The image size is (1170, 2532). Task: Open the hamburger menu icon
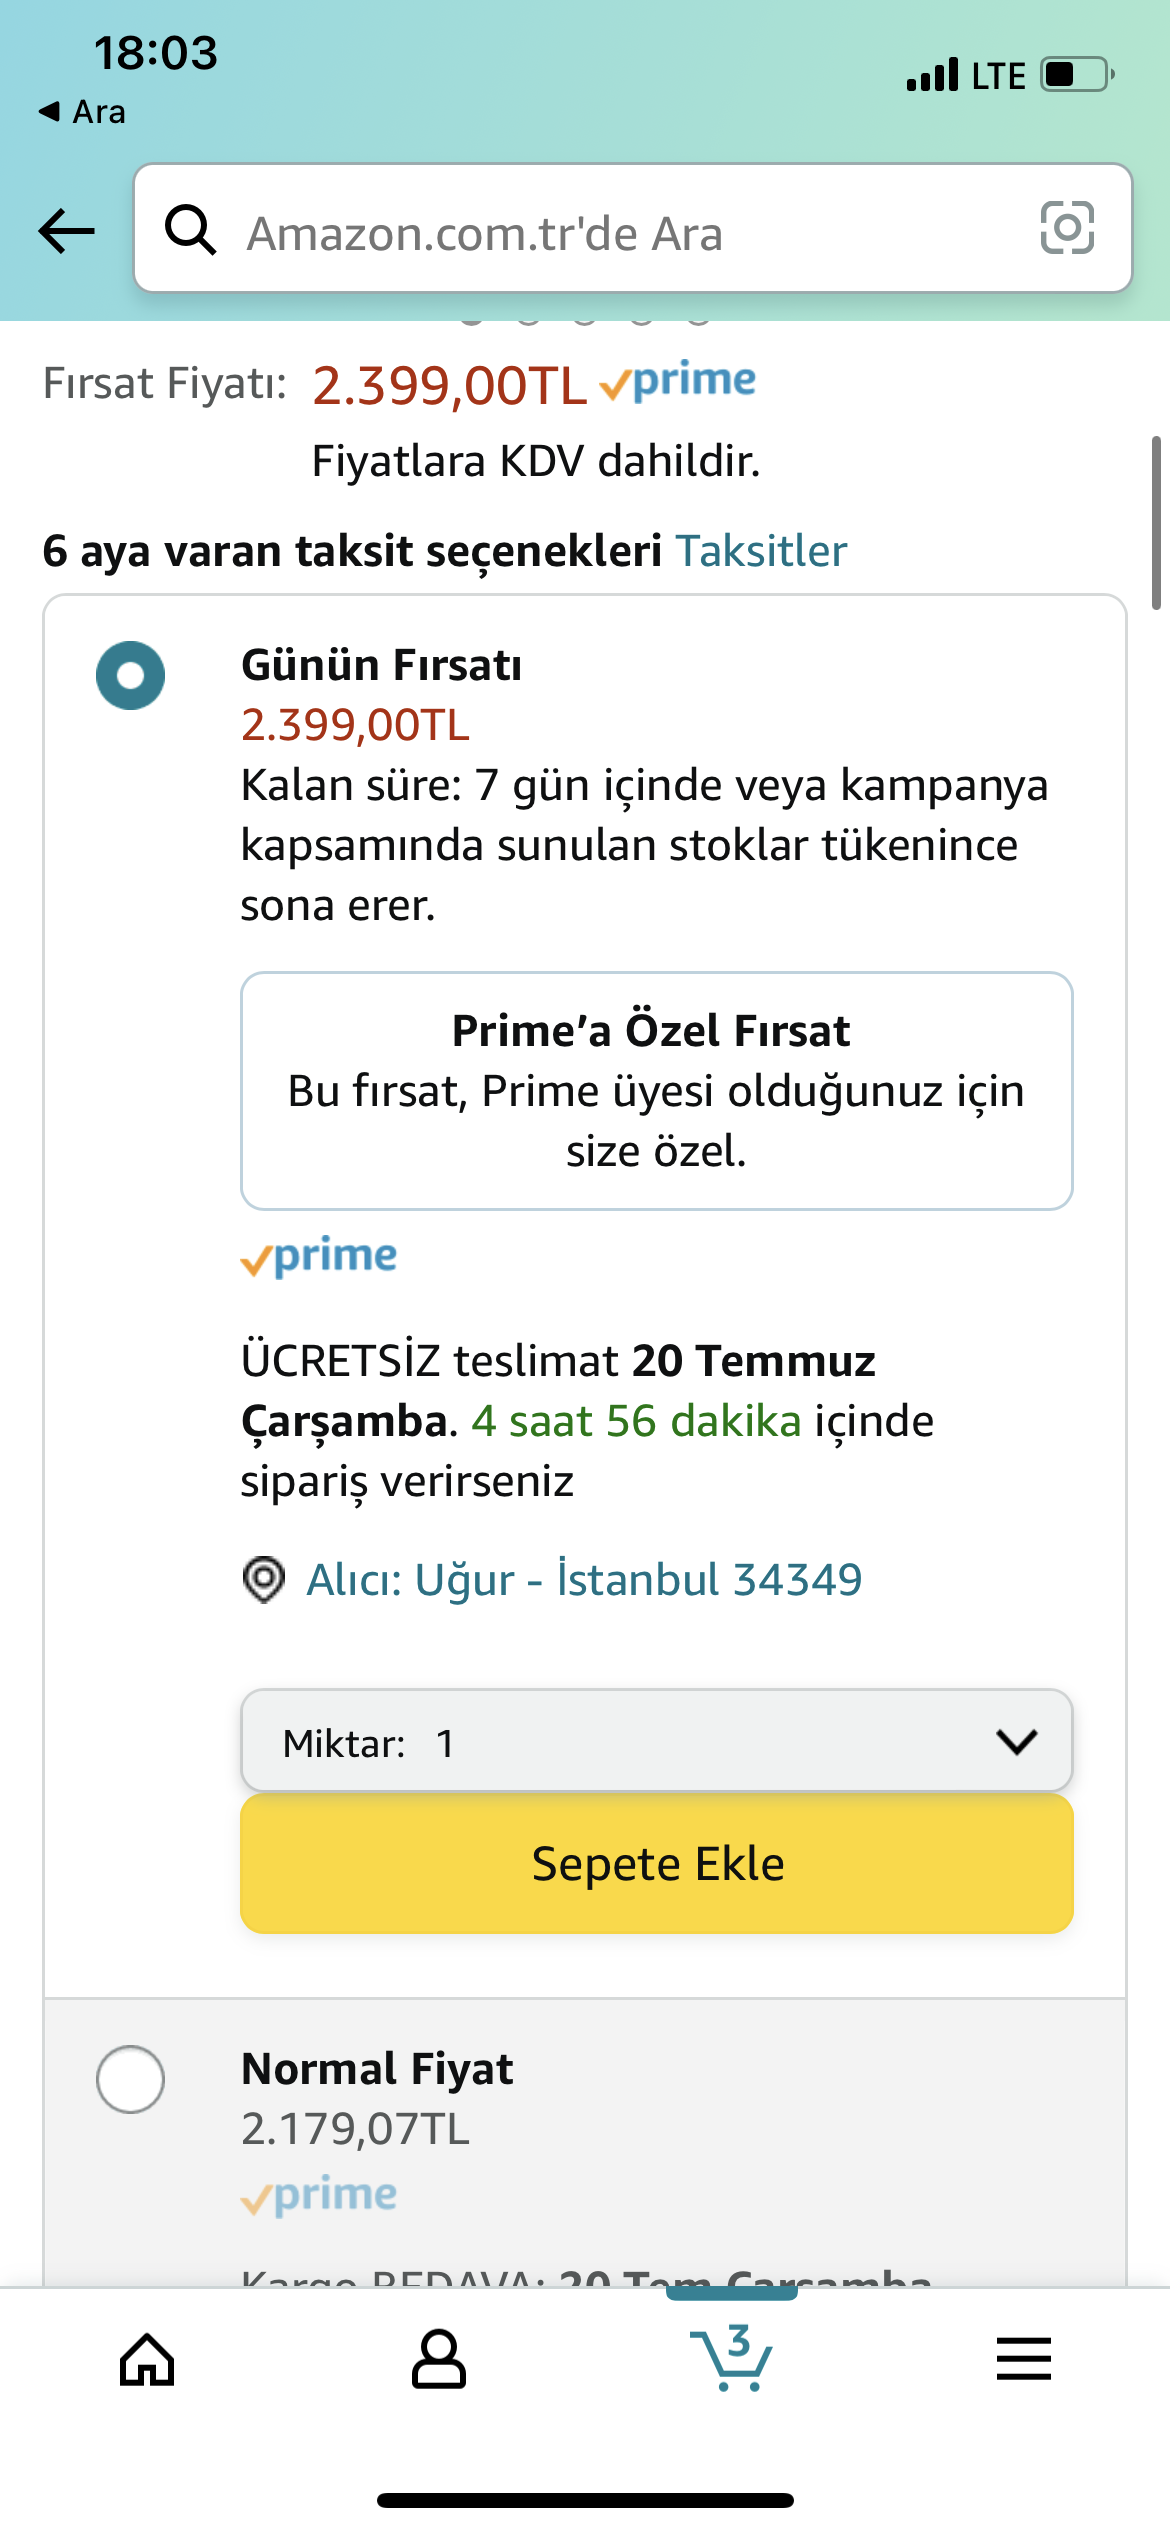1023,2360
